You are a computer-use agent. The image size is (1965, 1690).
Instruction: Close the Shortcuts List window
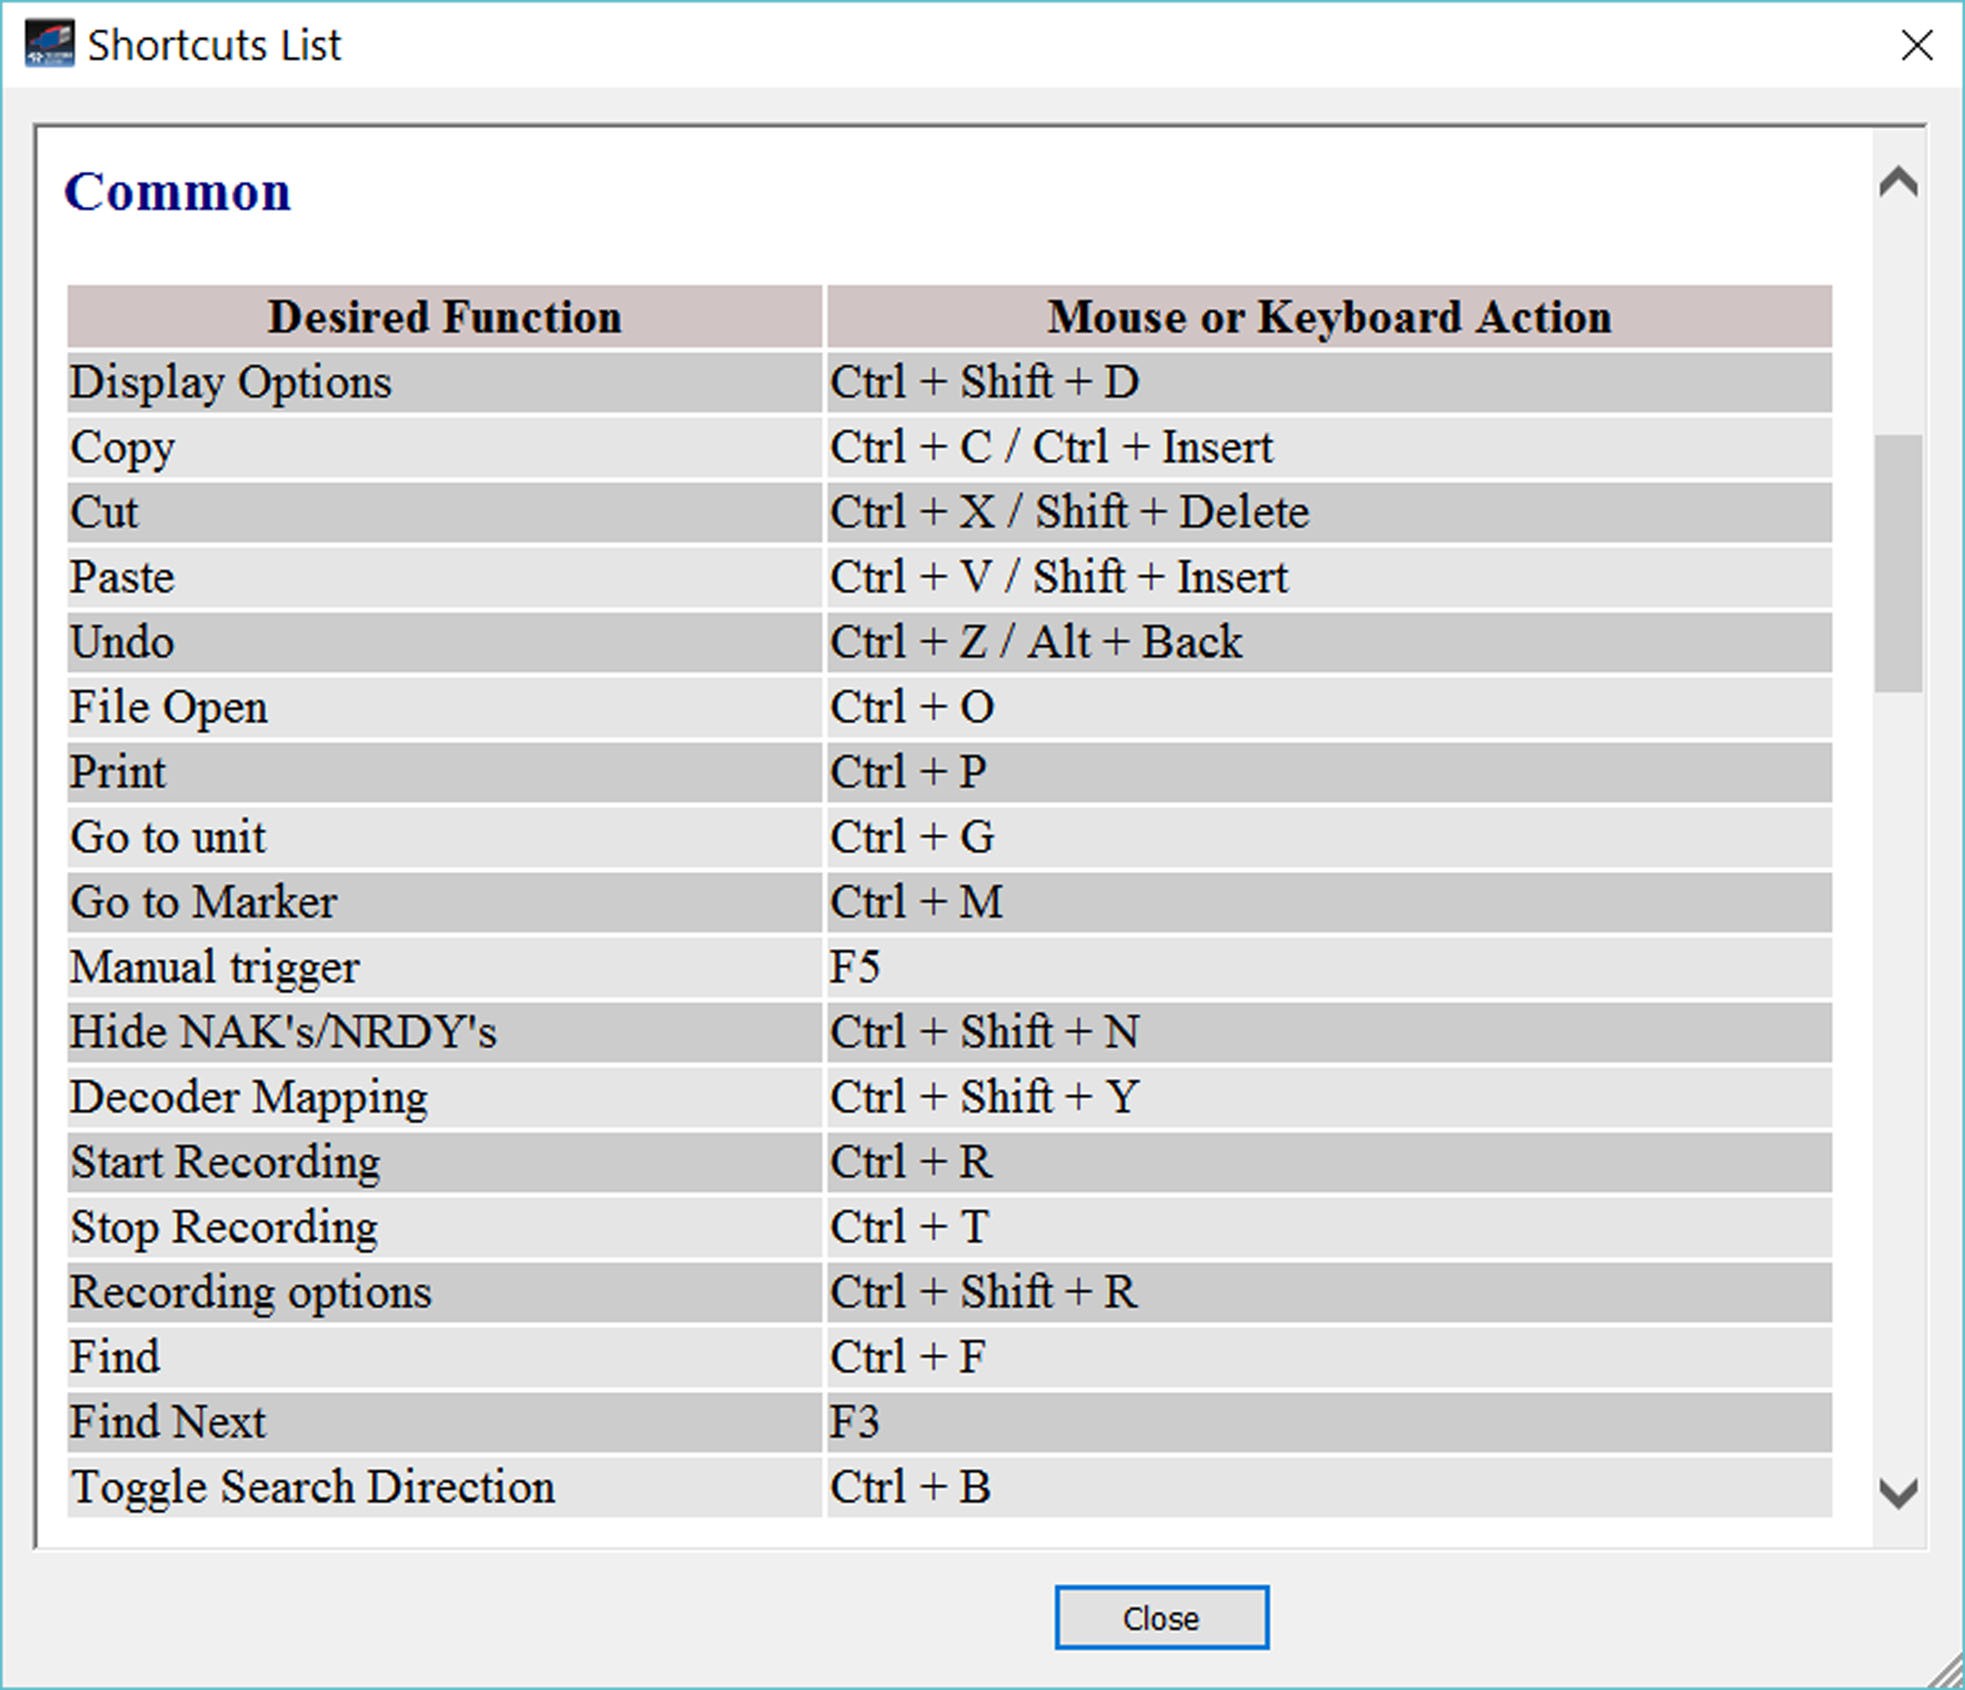[1916, 45]
